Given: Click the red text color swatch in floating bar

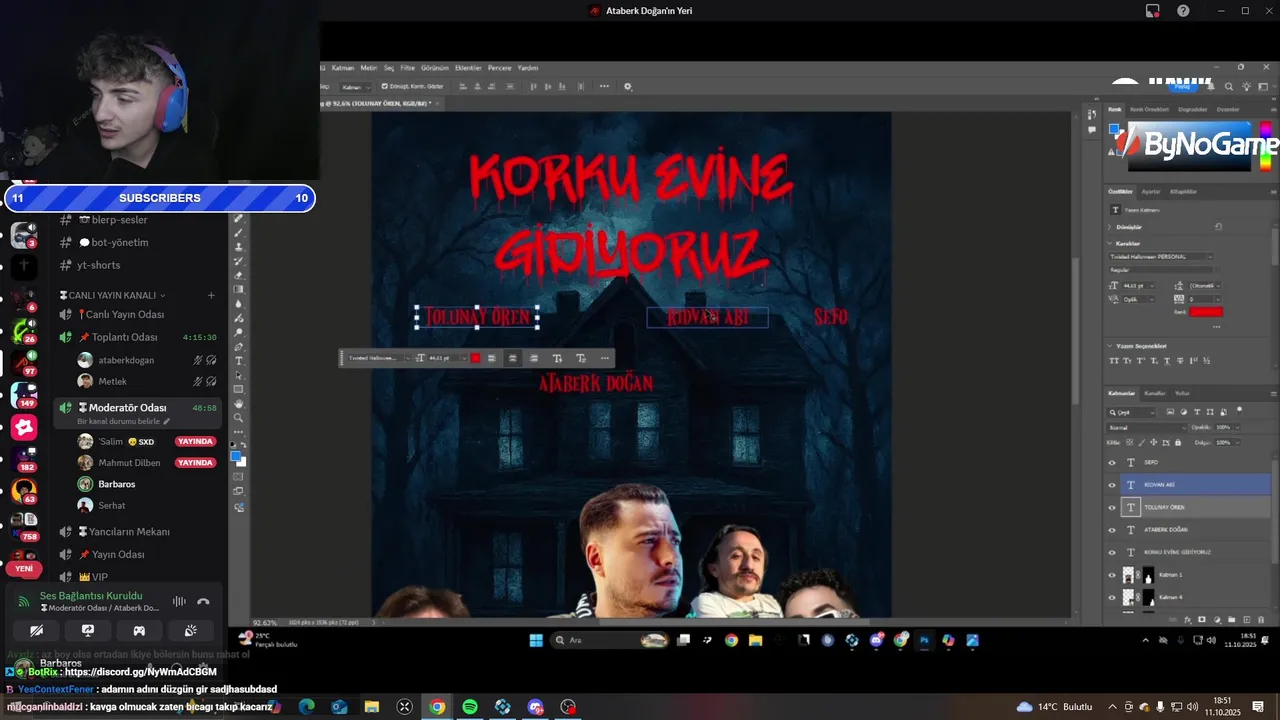Looking at the screenshot, I should point(476,358).
